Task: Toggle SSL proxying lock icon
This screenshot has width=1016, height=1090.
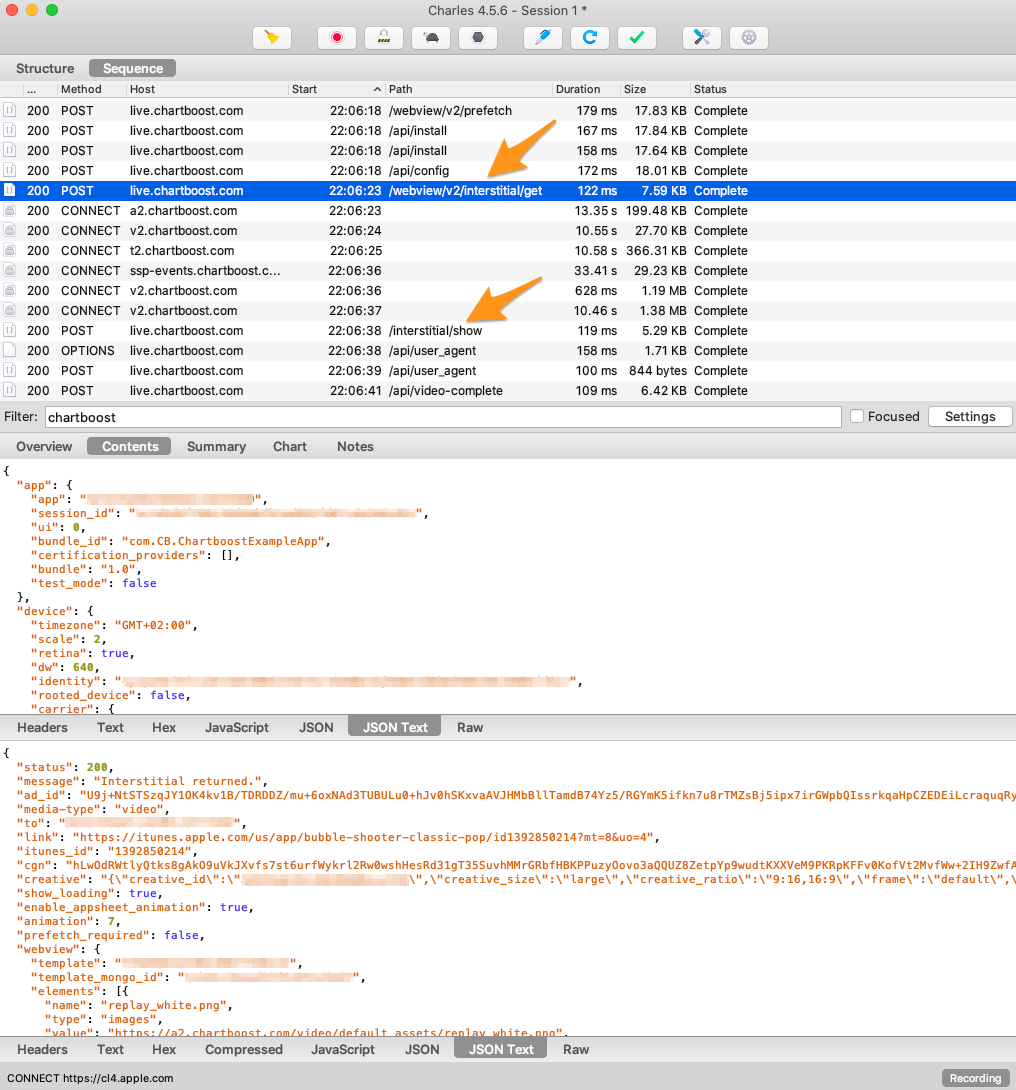Action: pos(384,38)
